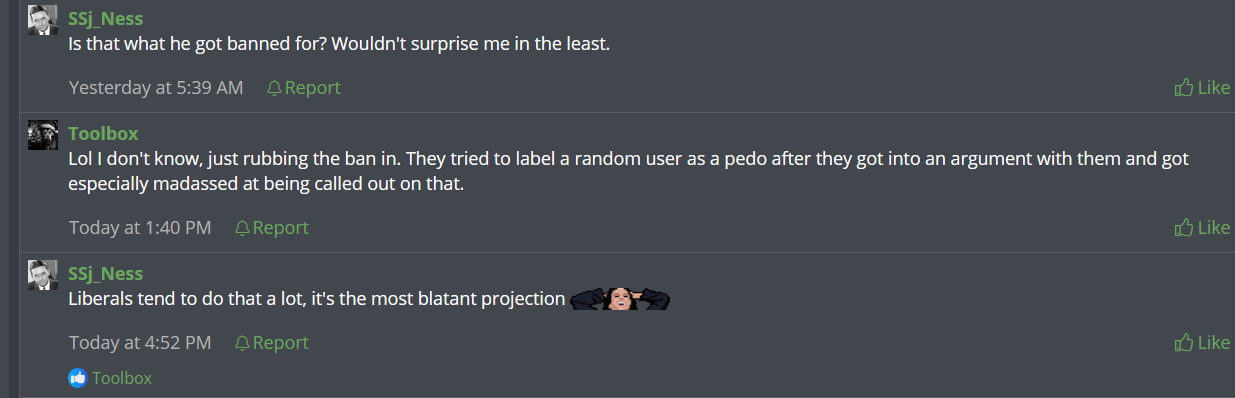Screen dimensions: 1235x398
Task: Click Today at 1:40 PM timestamp
Action: click(x=140, y=228)
